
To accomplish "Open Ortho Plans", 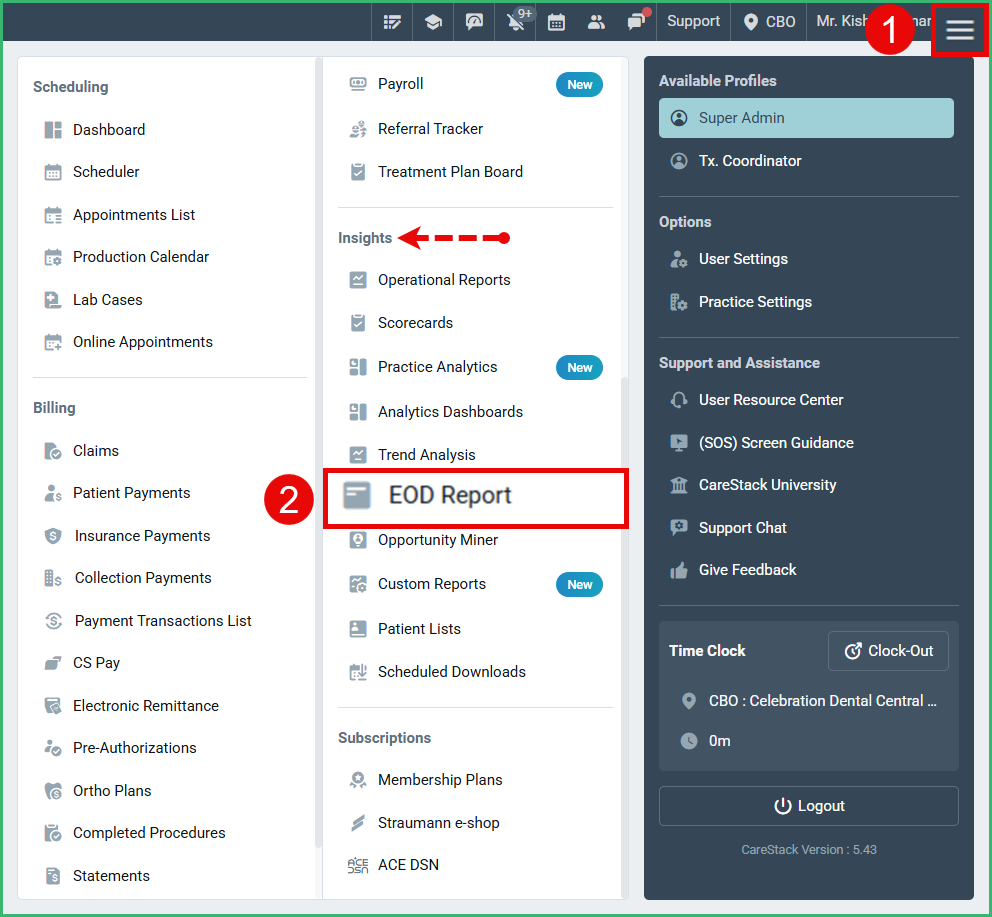I will (112, 790).
